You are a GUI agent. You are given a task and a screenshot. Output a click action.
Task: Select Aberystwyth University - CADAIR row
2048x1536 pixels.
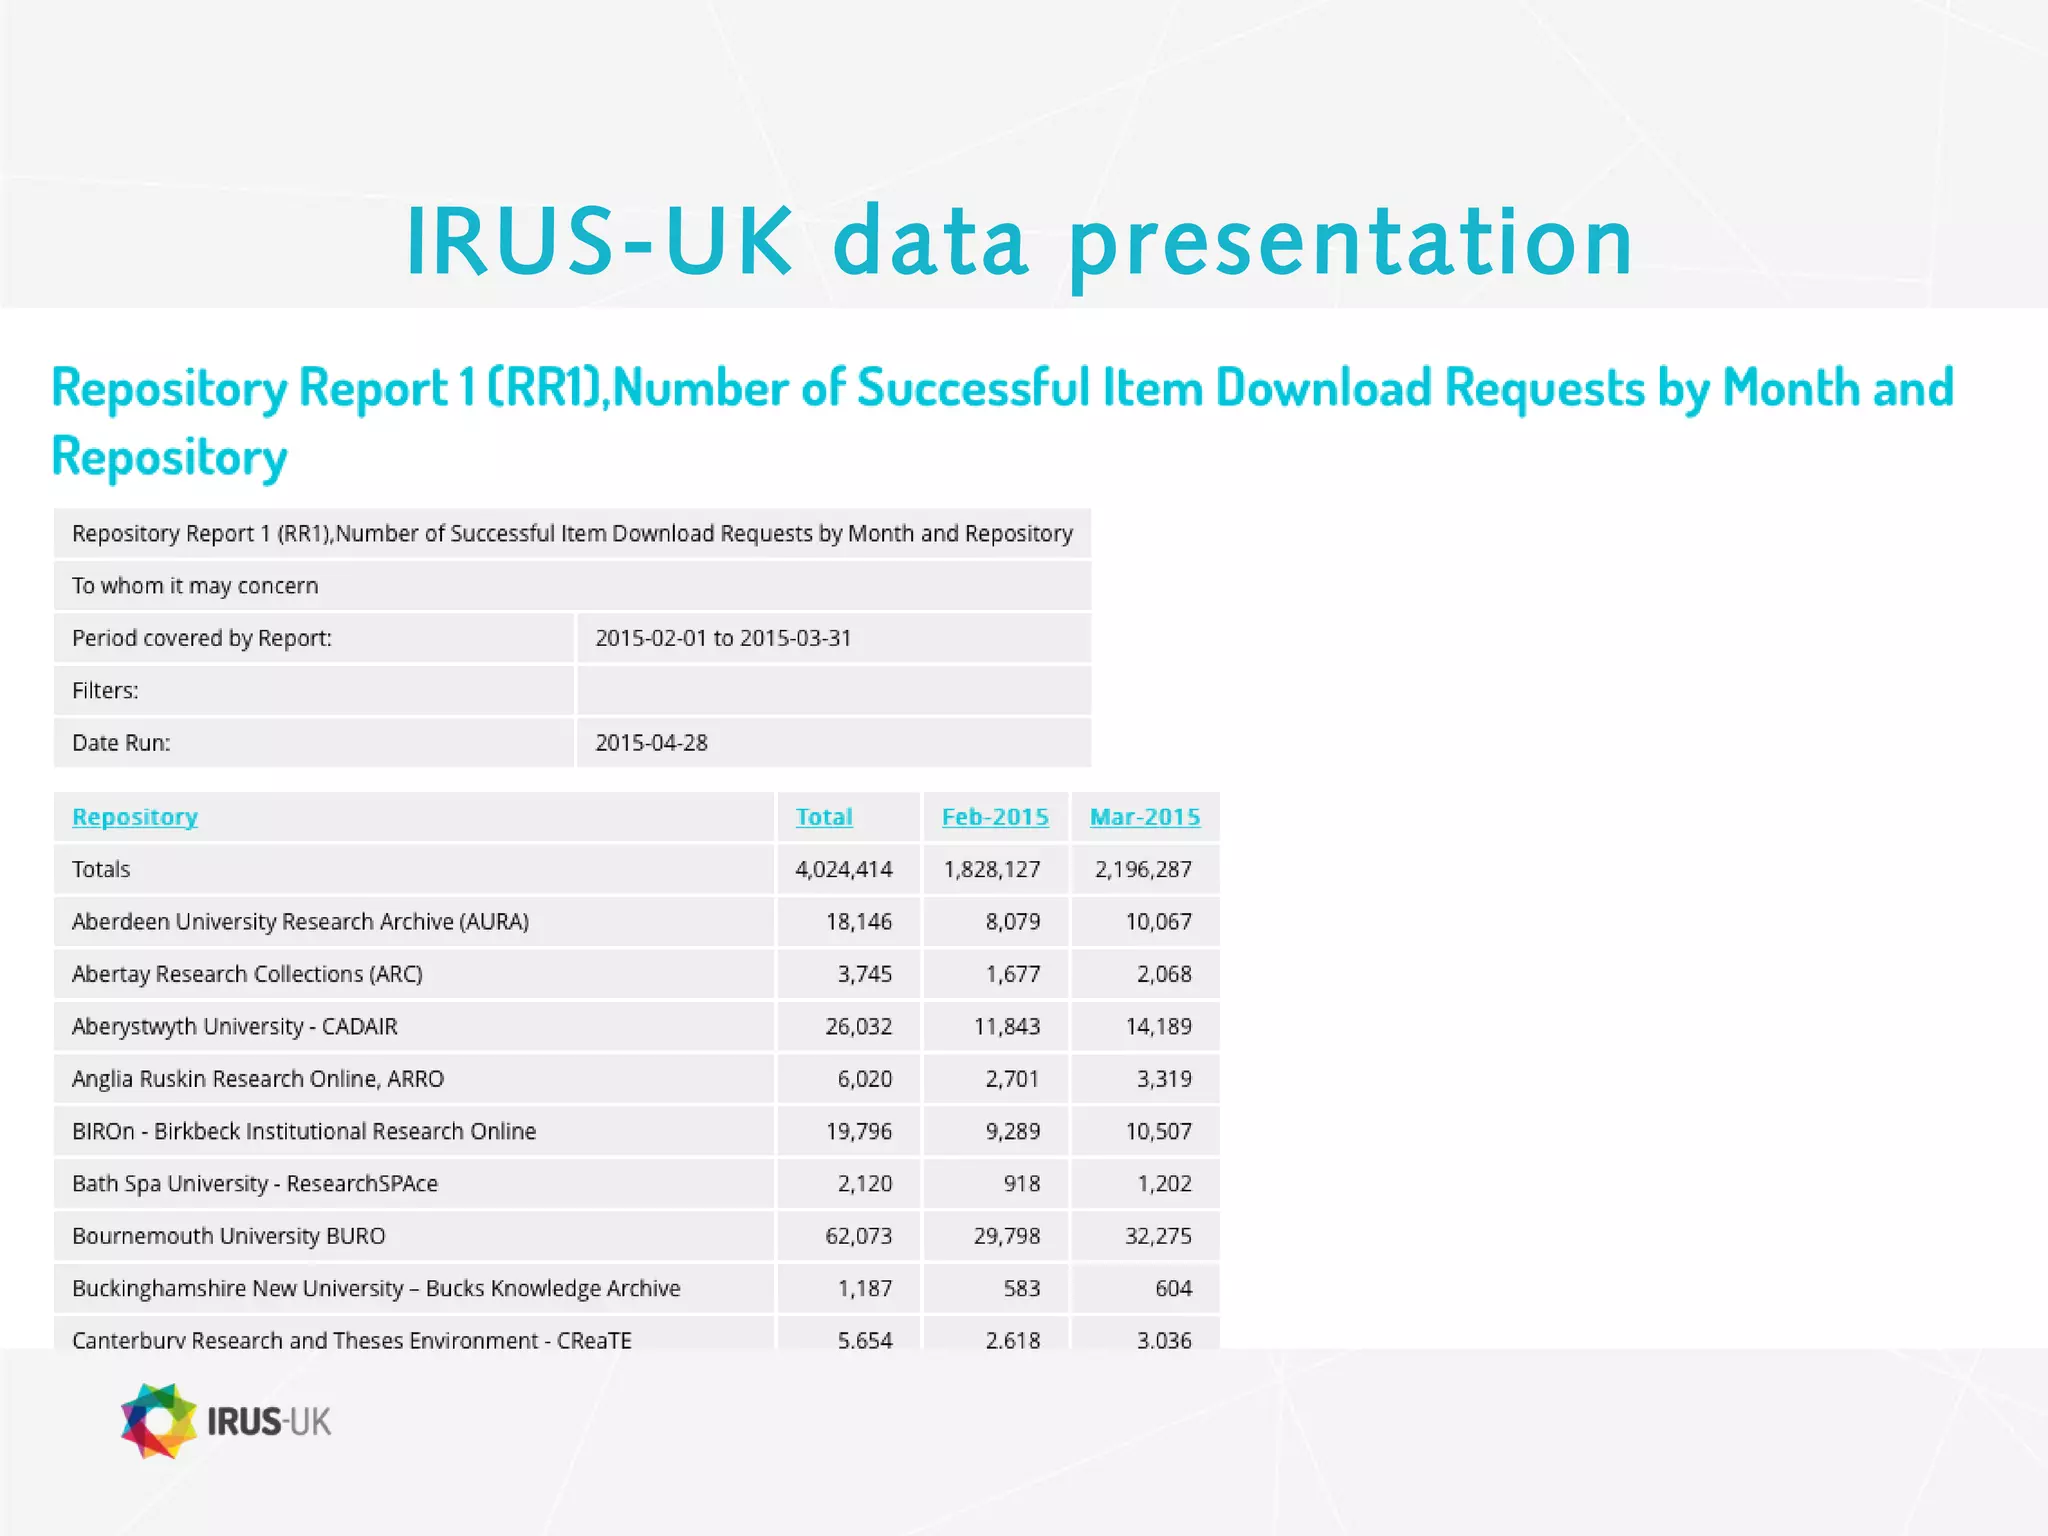tap(637, 1026)
